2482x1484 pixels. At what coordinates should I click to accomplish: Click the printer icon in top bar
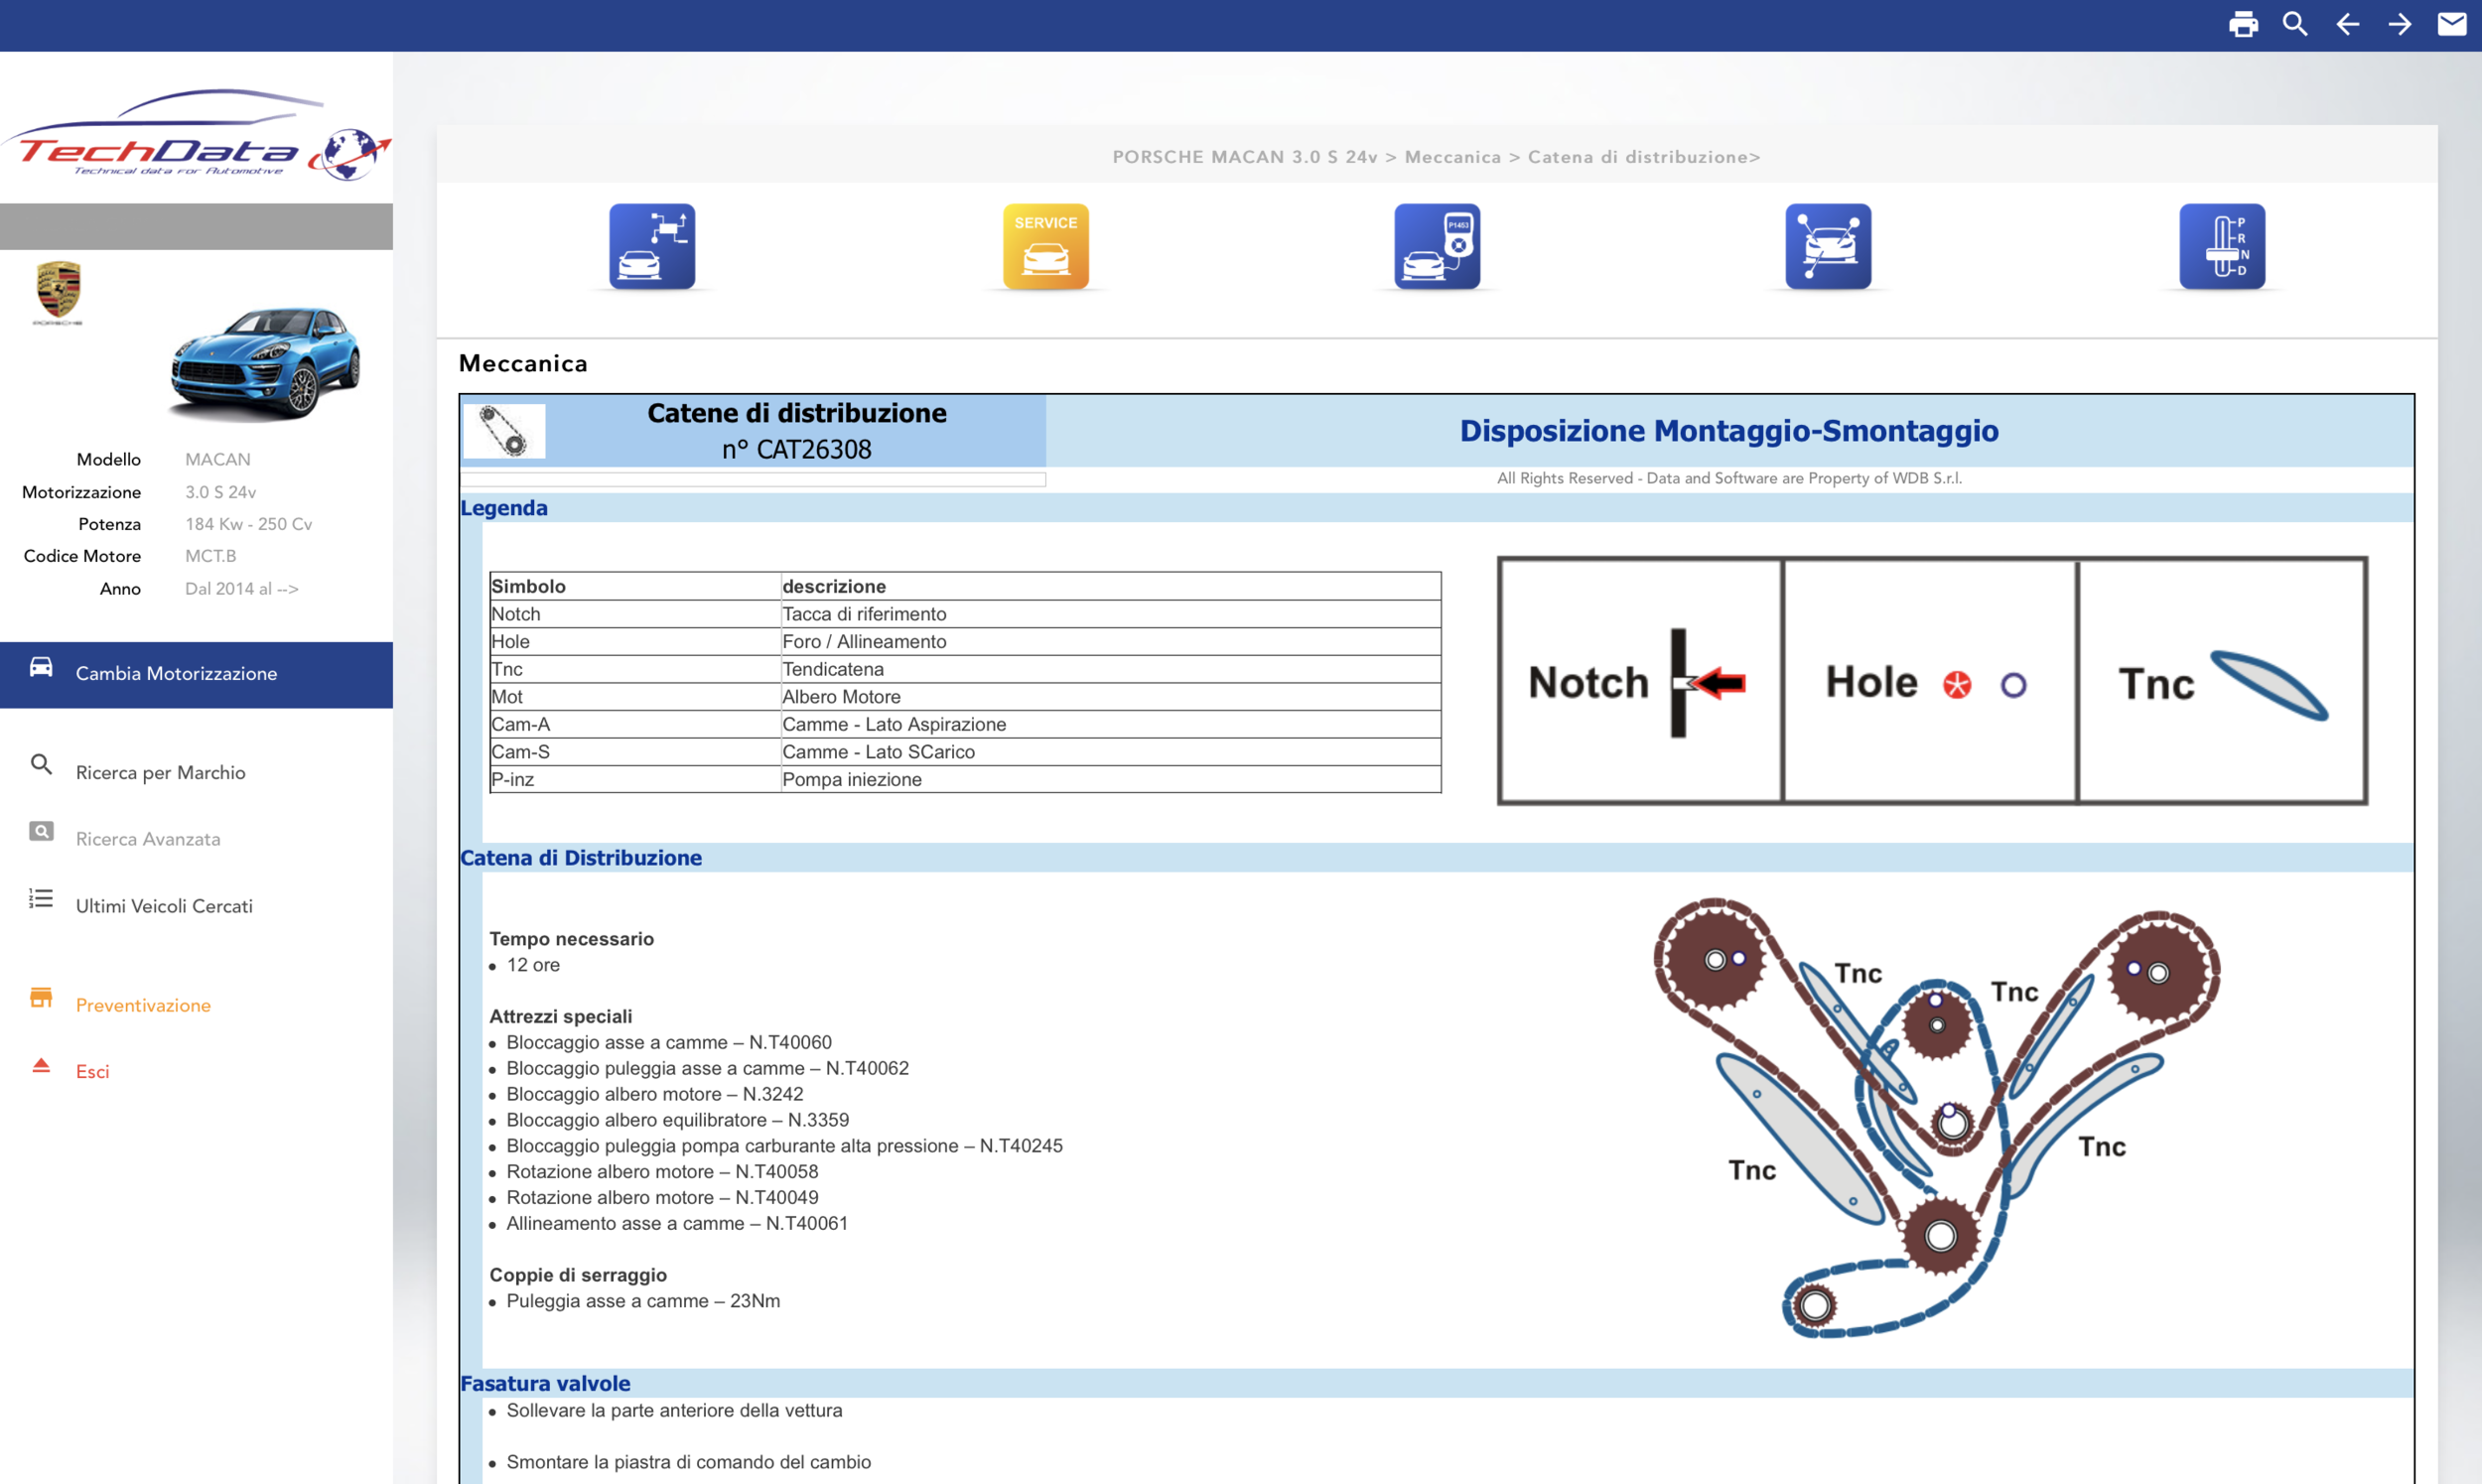point(2243,24)
